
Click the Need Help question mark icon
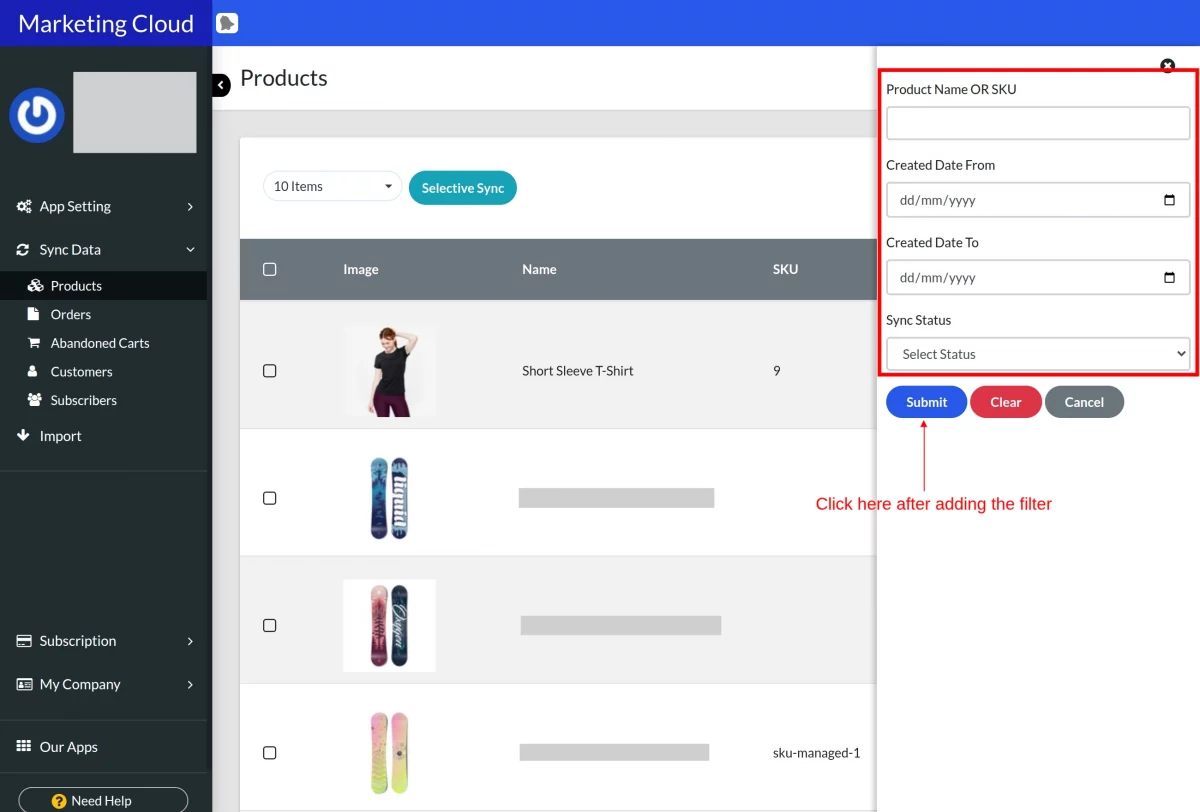[59, 801]
